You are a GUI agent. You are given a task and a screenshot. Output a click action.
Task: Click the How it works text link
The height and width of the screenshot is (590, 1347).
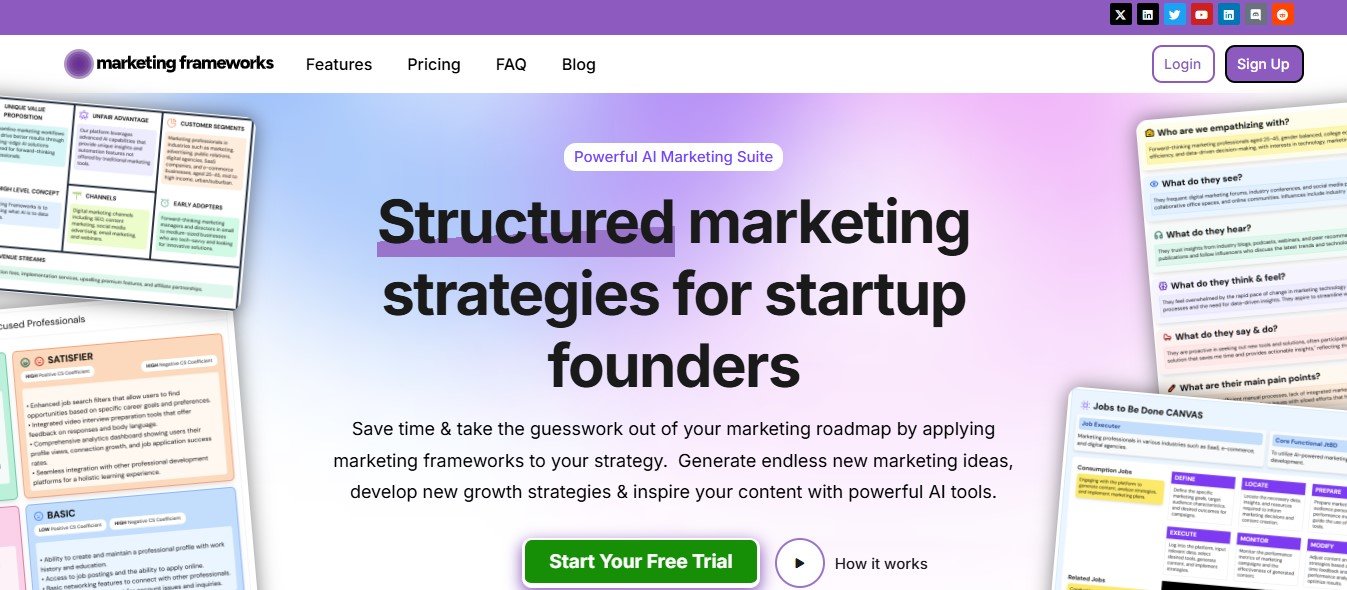(881, 564)
